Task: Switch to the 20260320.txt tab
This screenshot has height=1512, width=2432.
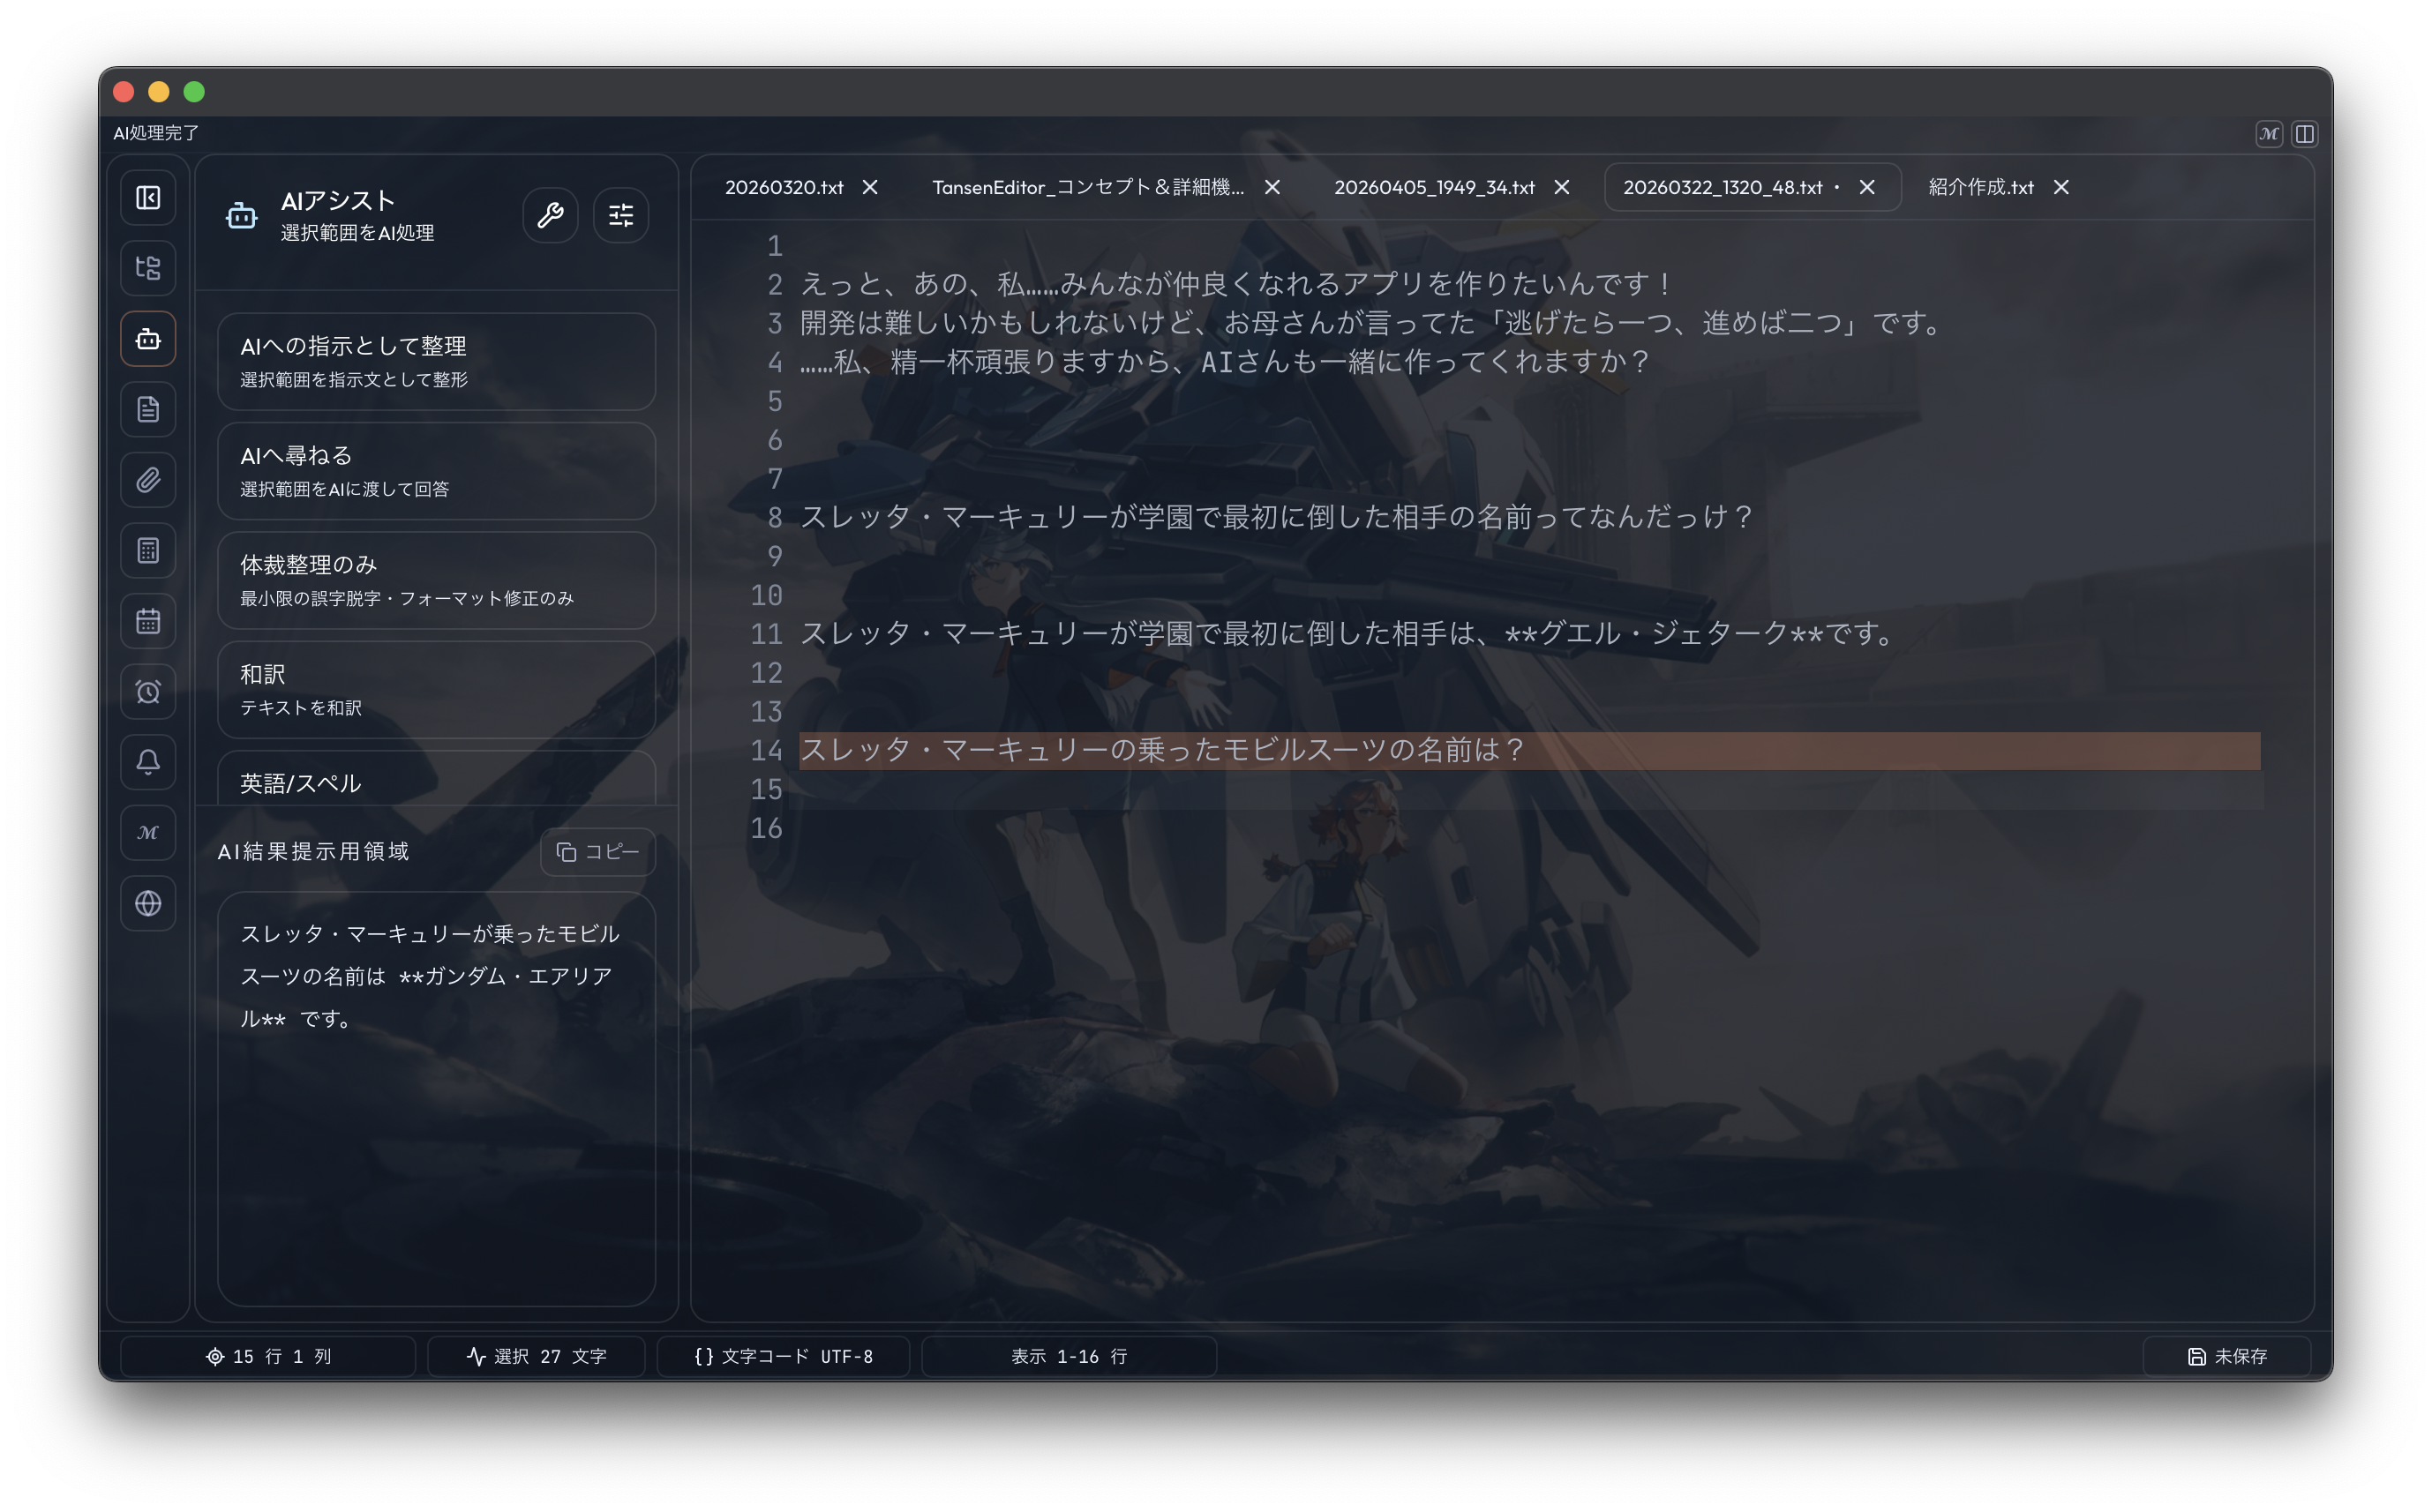Action: point(784,187)
